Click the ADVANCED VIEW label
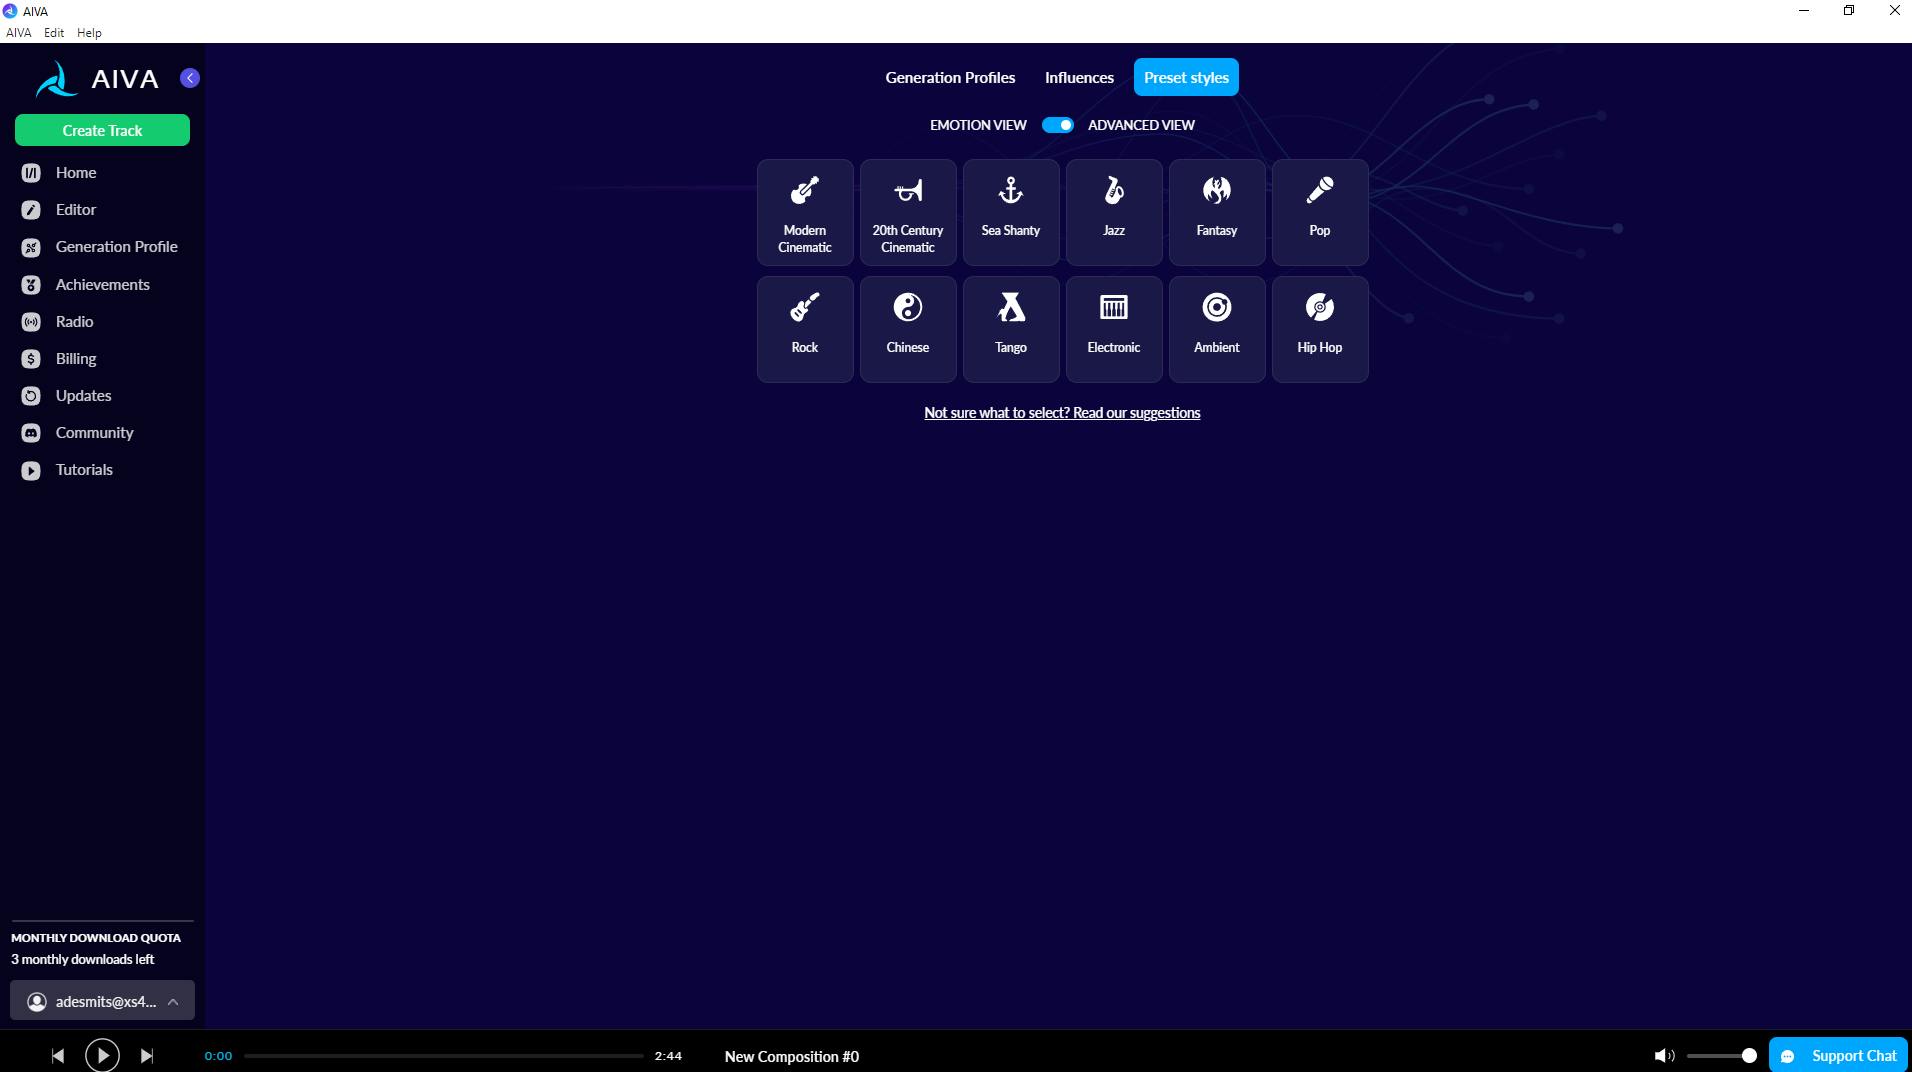The image size is (1912, 1072). coord(1141,125)
